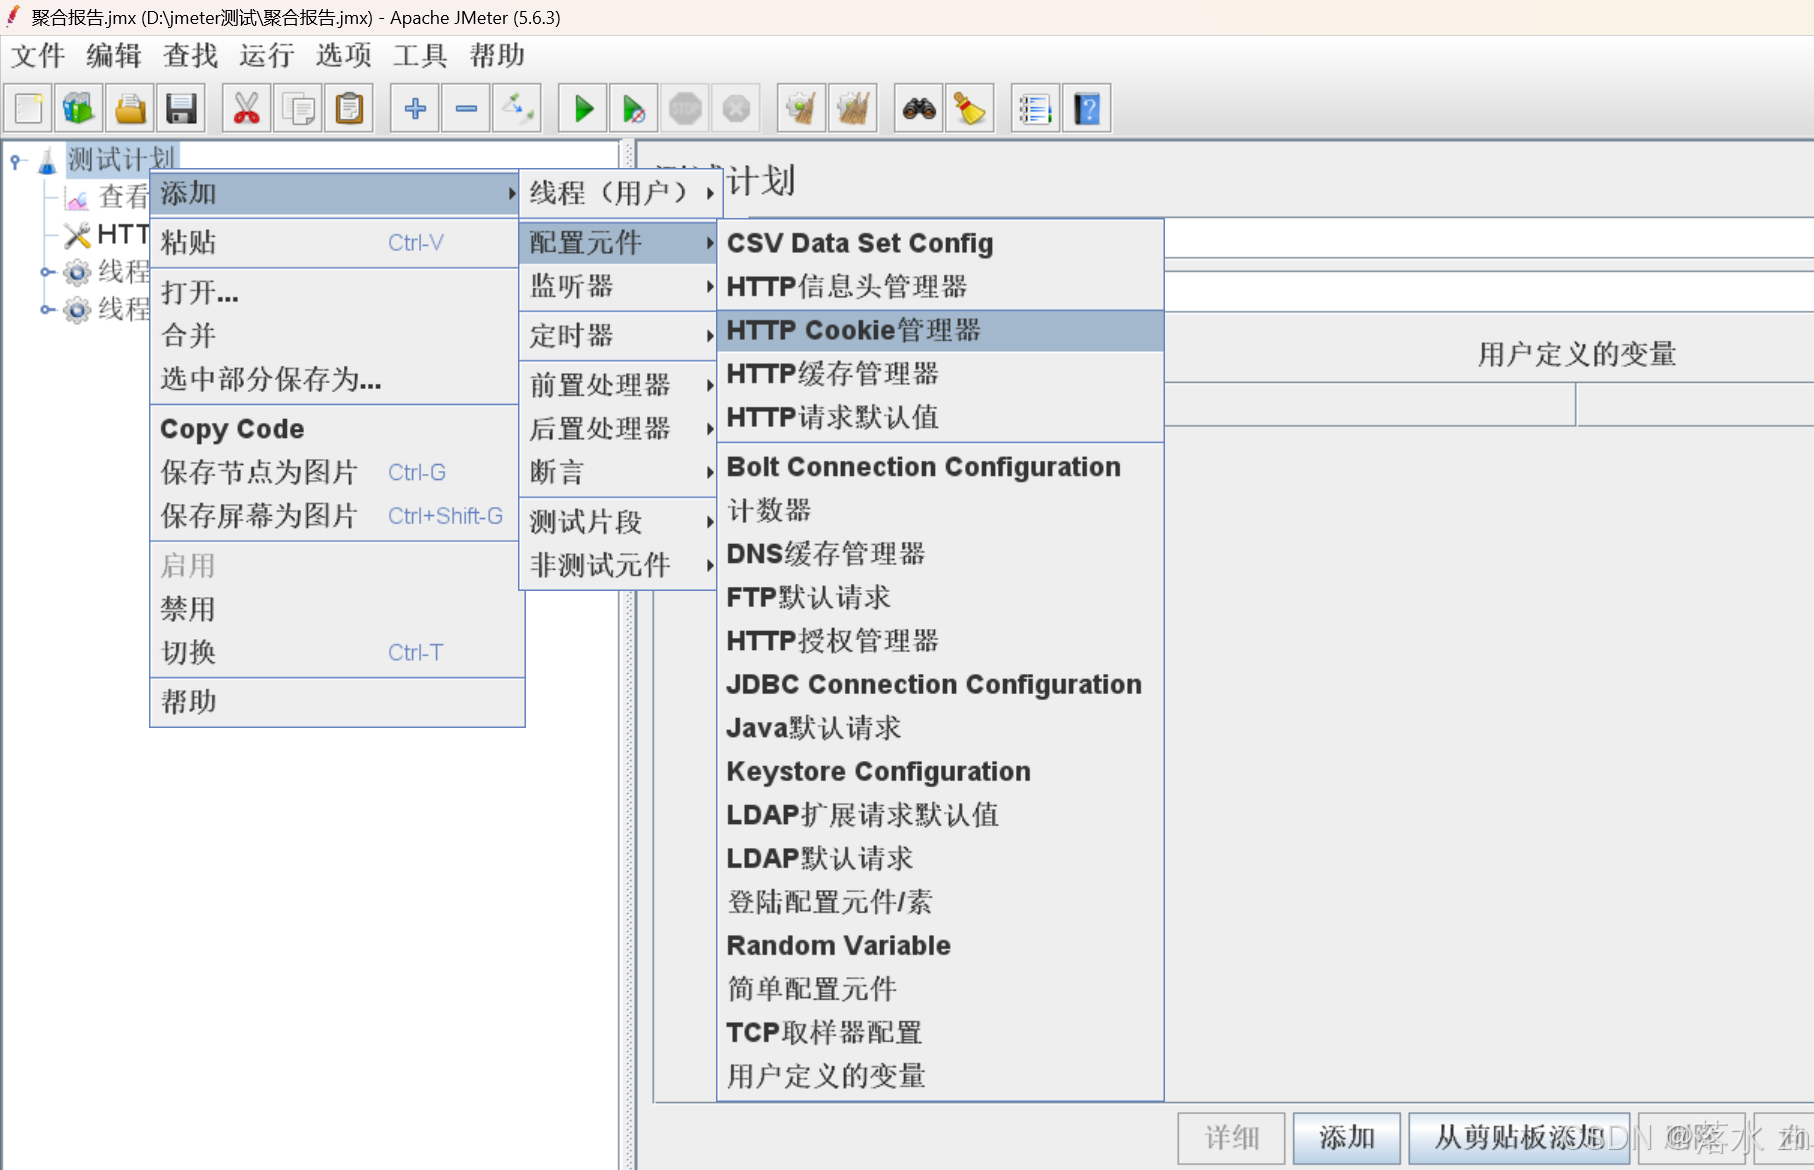
Task: Reset search with yellow brush icon
Action: click(x=970, y=108)
